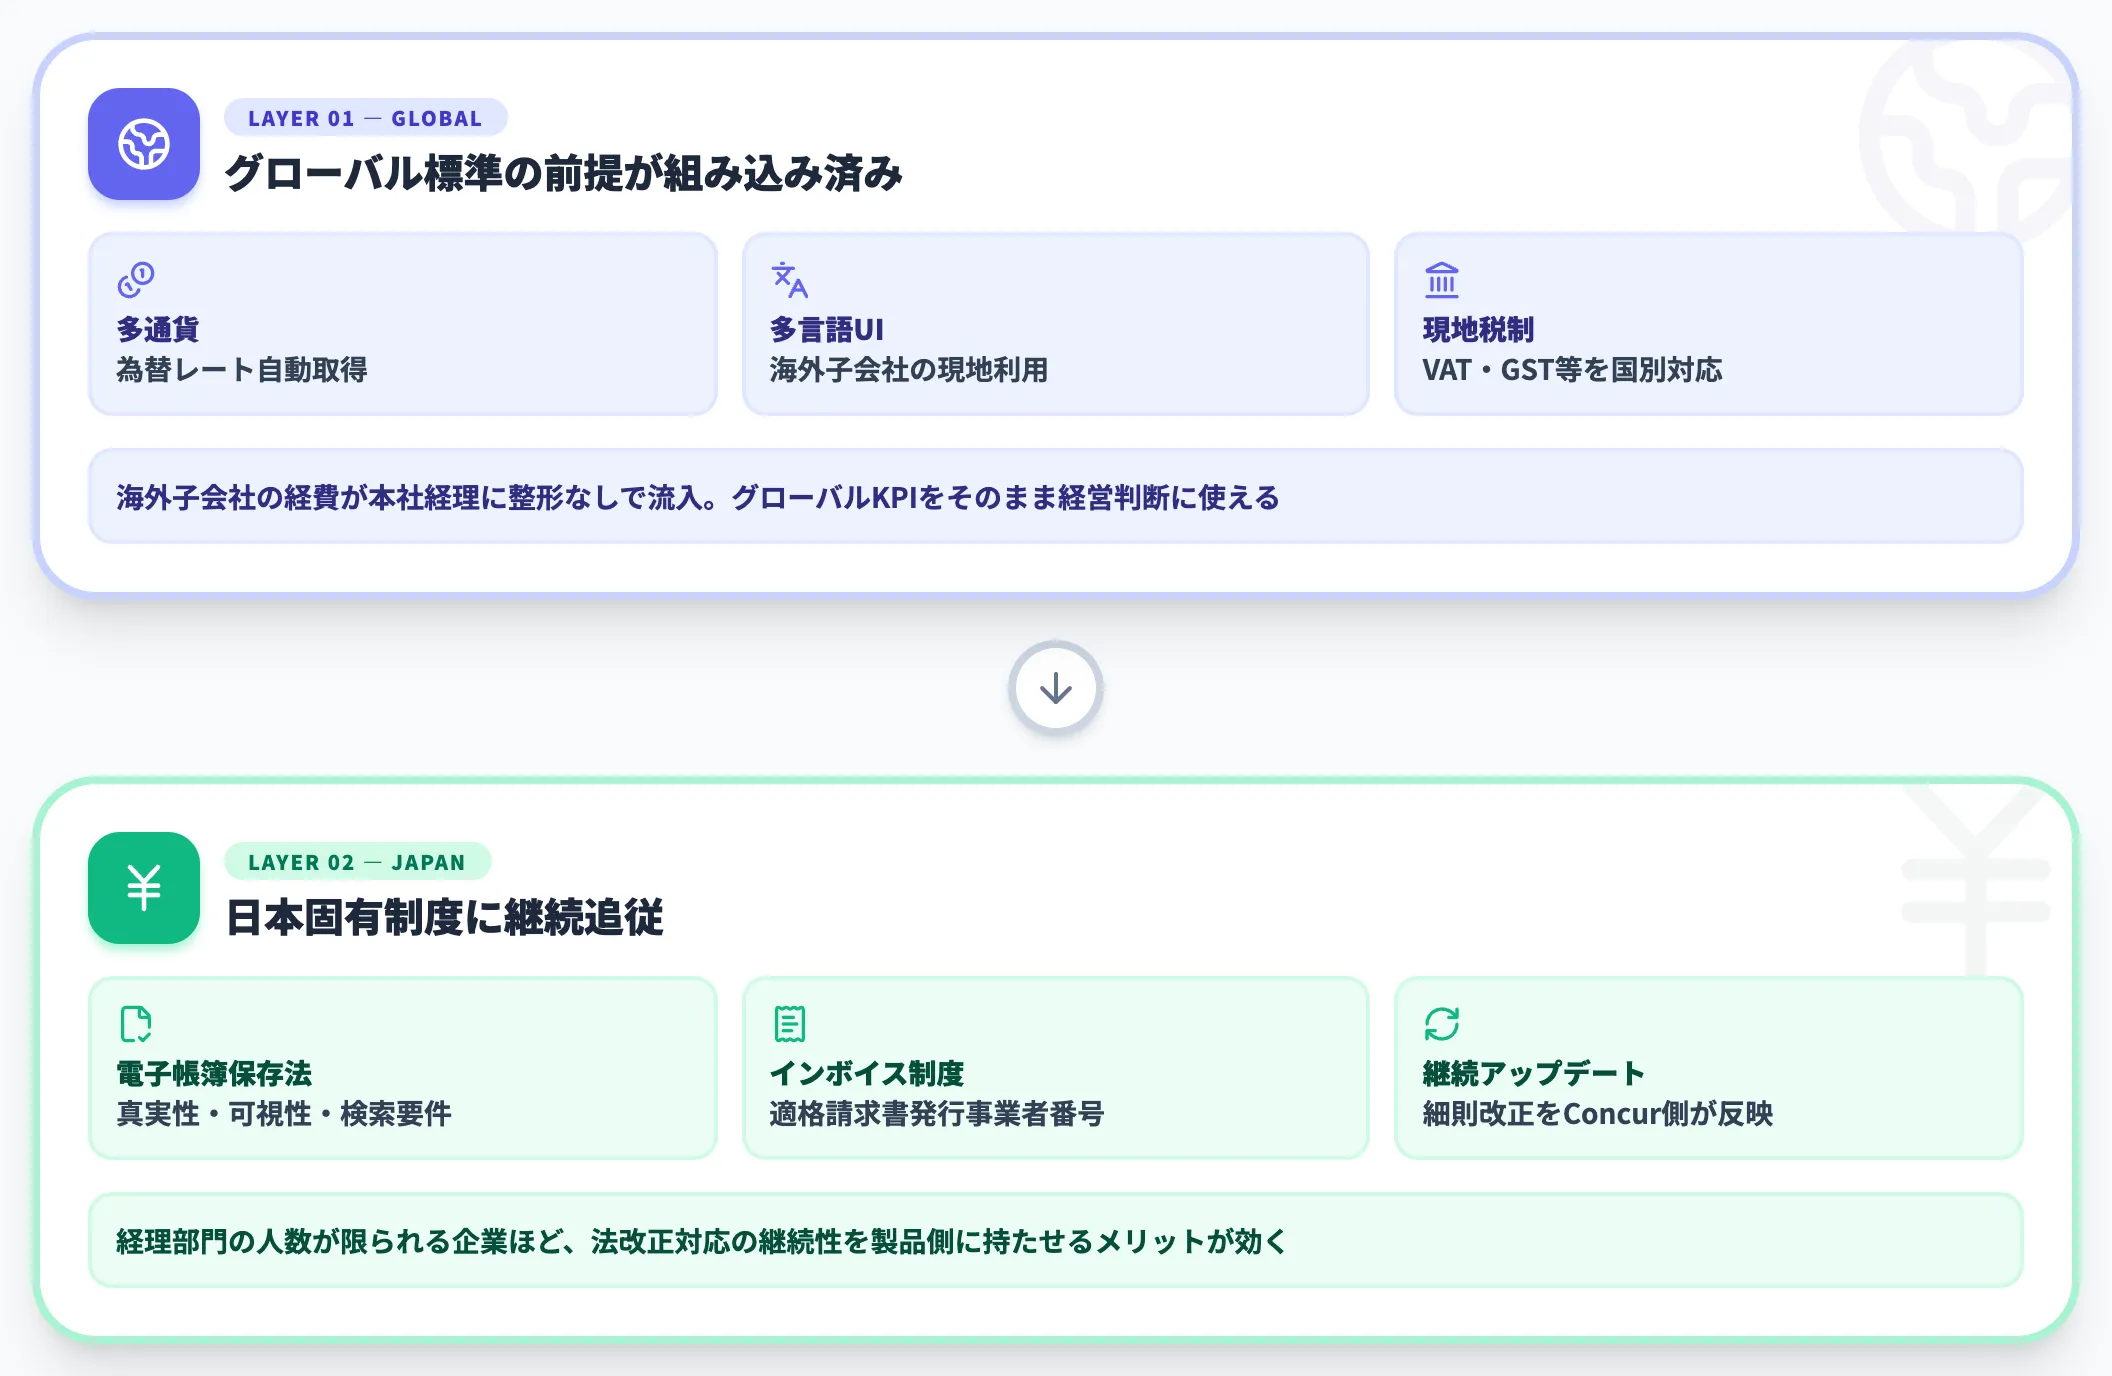The width and height of the screenshot is (2112, 1376).
Task: Click the translate icon above 多言語UI
Action: [789, 280]
